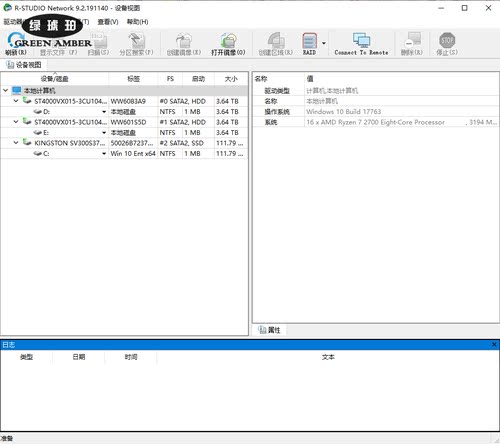The width and height of the screenshot is (500, 444).
Task: Click the 启动 column header
Action: 198,79
